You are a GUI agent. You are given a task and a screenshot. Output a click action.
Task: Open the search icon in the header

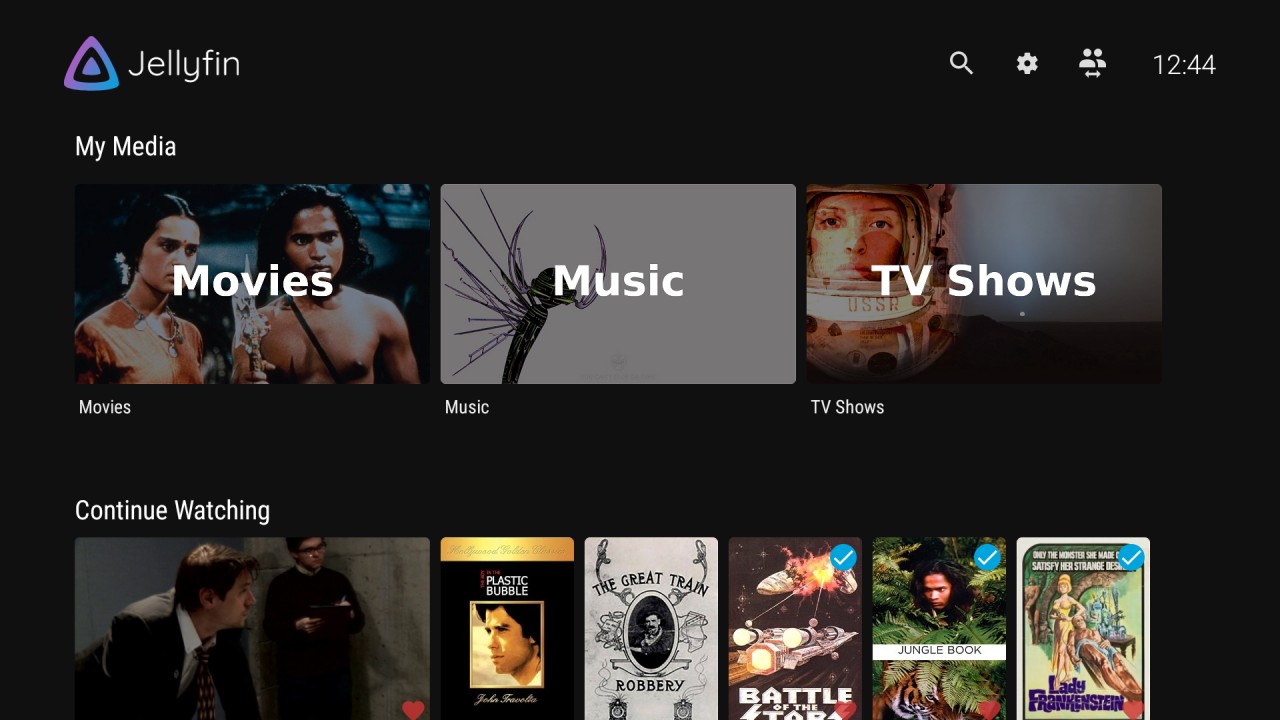point(961,64)
